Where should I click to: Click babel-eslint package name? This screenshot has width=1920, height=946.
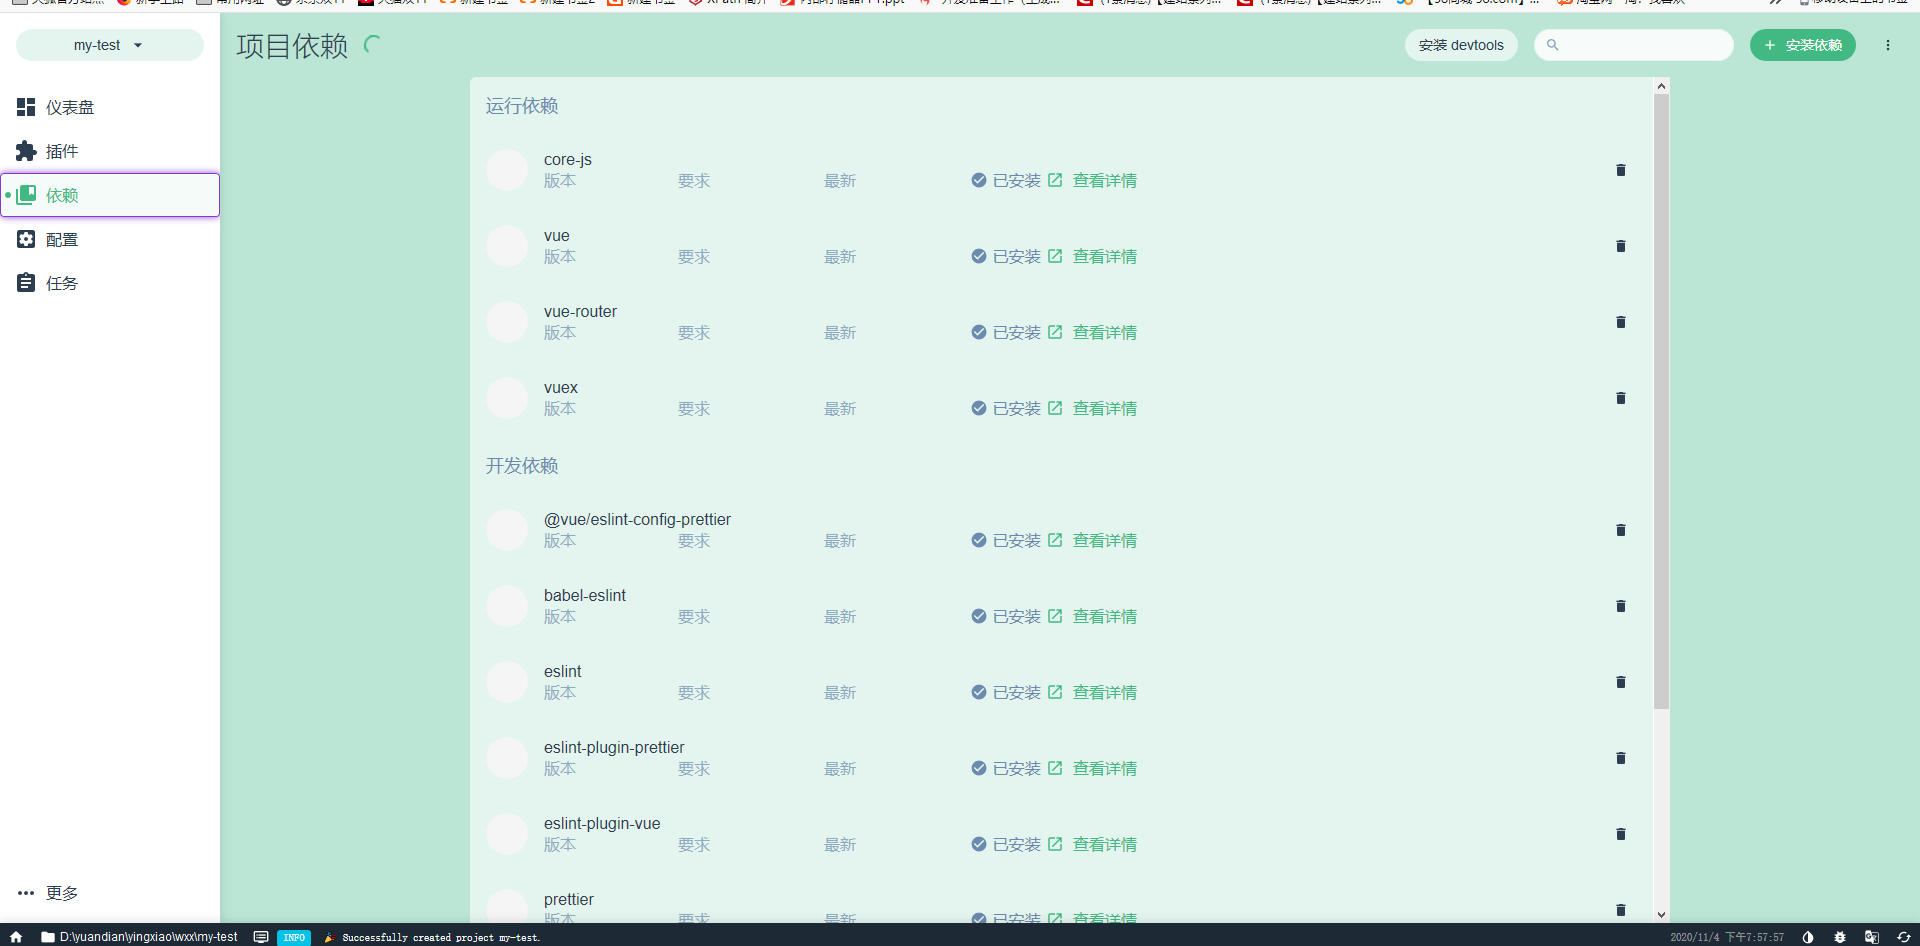(585, 596)
